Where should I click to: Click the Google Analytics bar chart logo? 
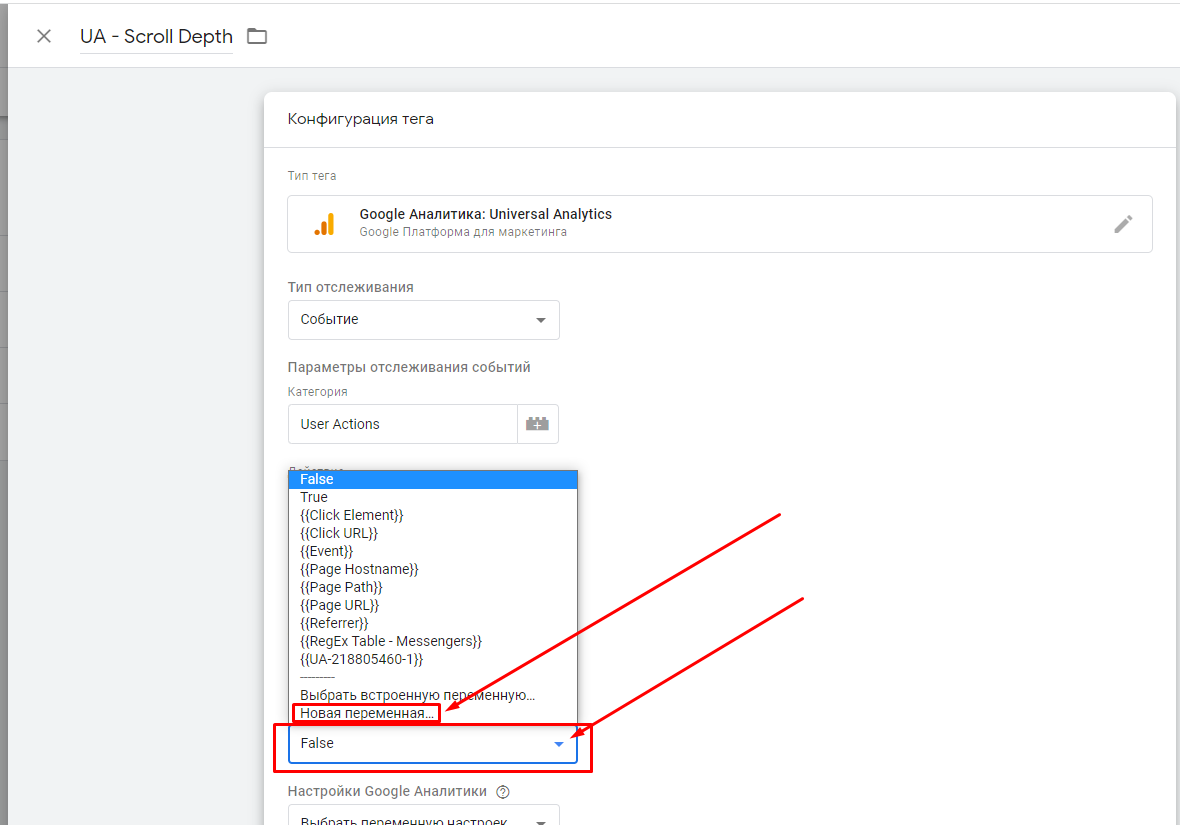pyautogui.click(x=324, y=224)
